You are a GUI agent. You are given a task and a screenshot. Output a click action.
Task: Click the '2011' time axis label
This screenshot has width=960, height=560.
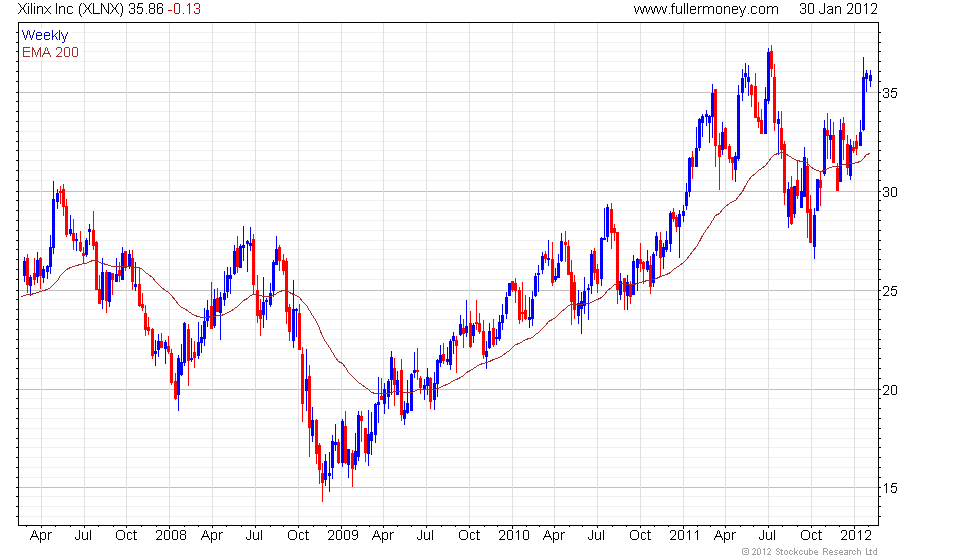click(x=684, y=536)
